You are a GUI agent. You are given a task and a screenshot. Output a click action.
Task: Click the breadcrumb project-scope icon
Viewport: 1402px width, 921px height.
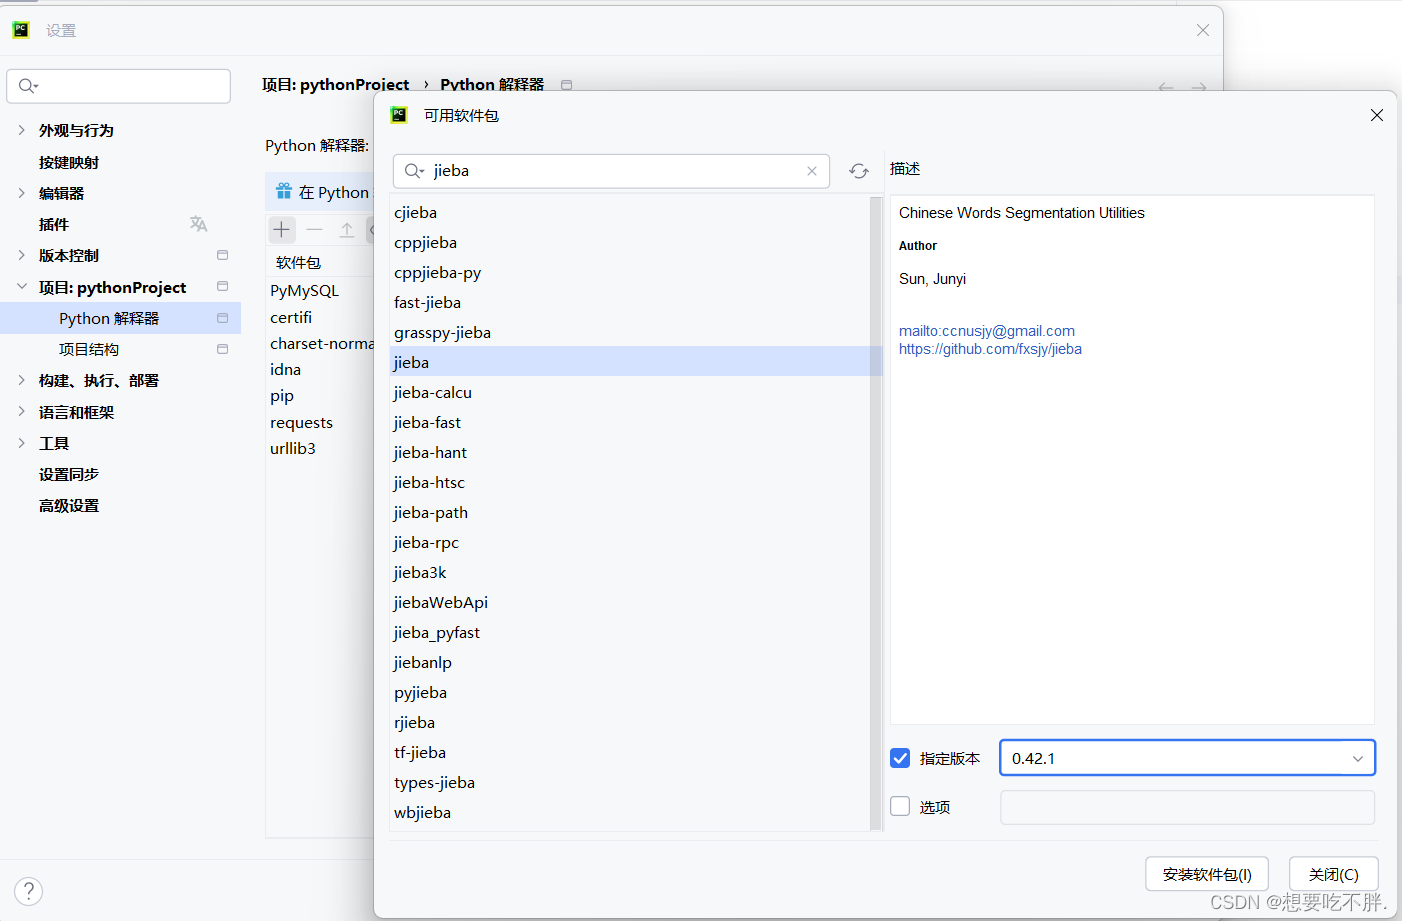(566, 85)
